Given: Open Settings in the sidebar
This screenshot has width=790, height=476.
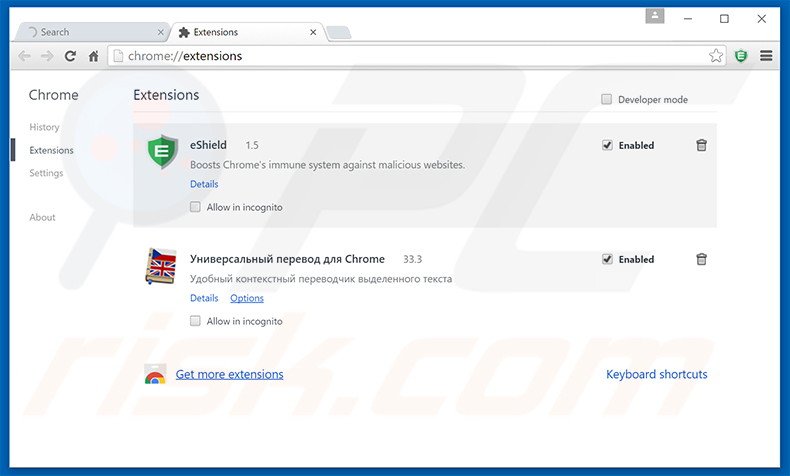Looking at the screenshot, I should (x=46, y=173).
